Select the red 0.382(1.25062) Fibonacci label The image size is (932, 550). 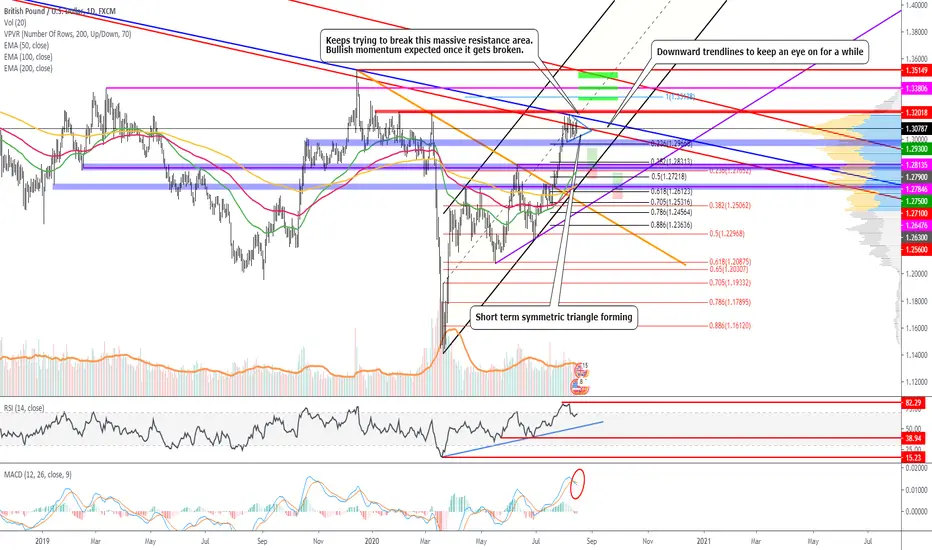730,205
